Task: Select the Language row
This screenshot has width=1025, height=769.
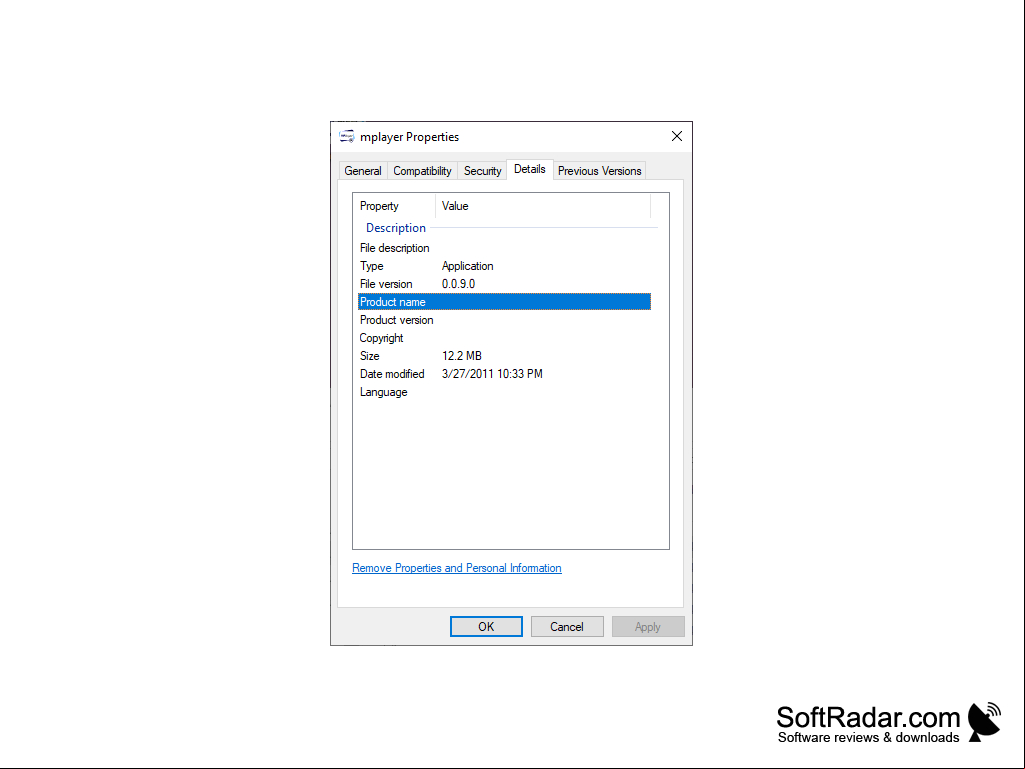Action: point(504,392)
